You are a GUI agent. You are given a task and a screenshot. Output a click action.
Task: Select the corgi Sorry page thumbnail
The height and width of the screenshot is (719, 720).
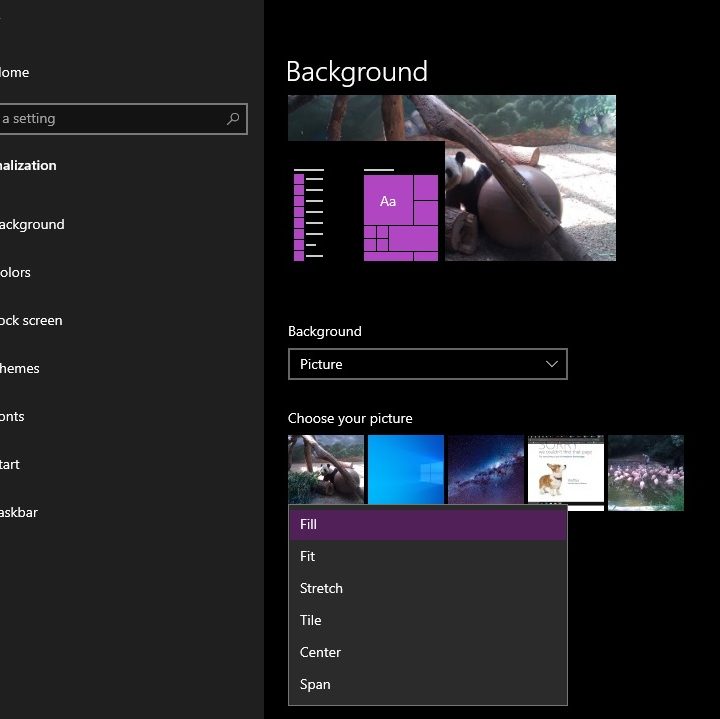pyautogui.click(x=566, y=469)
